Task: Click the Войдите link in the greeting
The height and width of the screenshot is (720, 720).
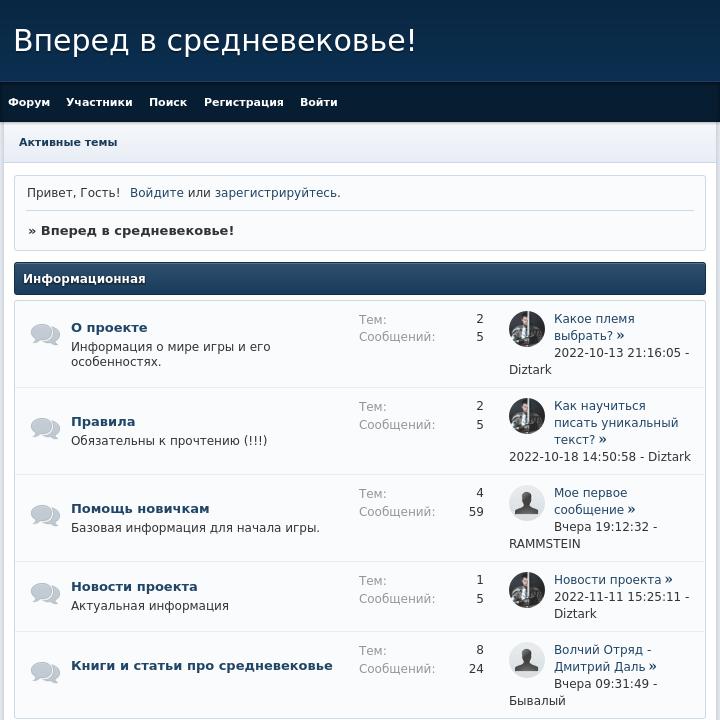Action: (x=157, y=193)
